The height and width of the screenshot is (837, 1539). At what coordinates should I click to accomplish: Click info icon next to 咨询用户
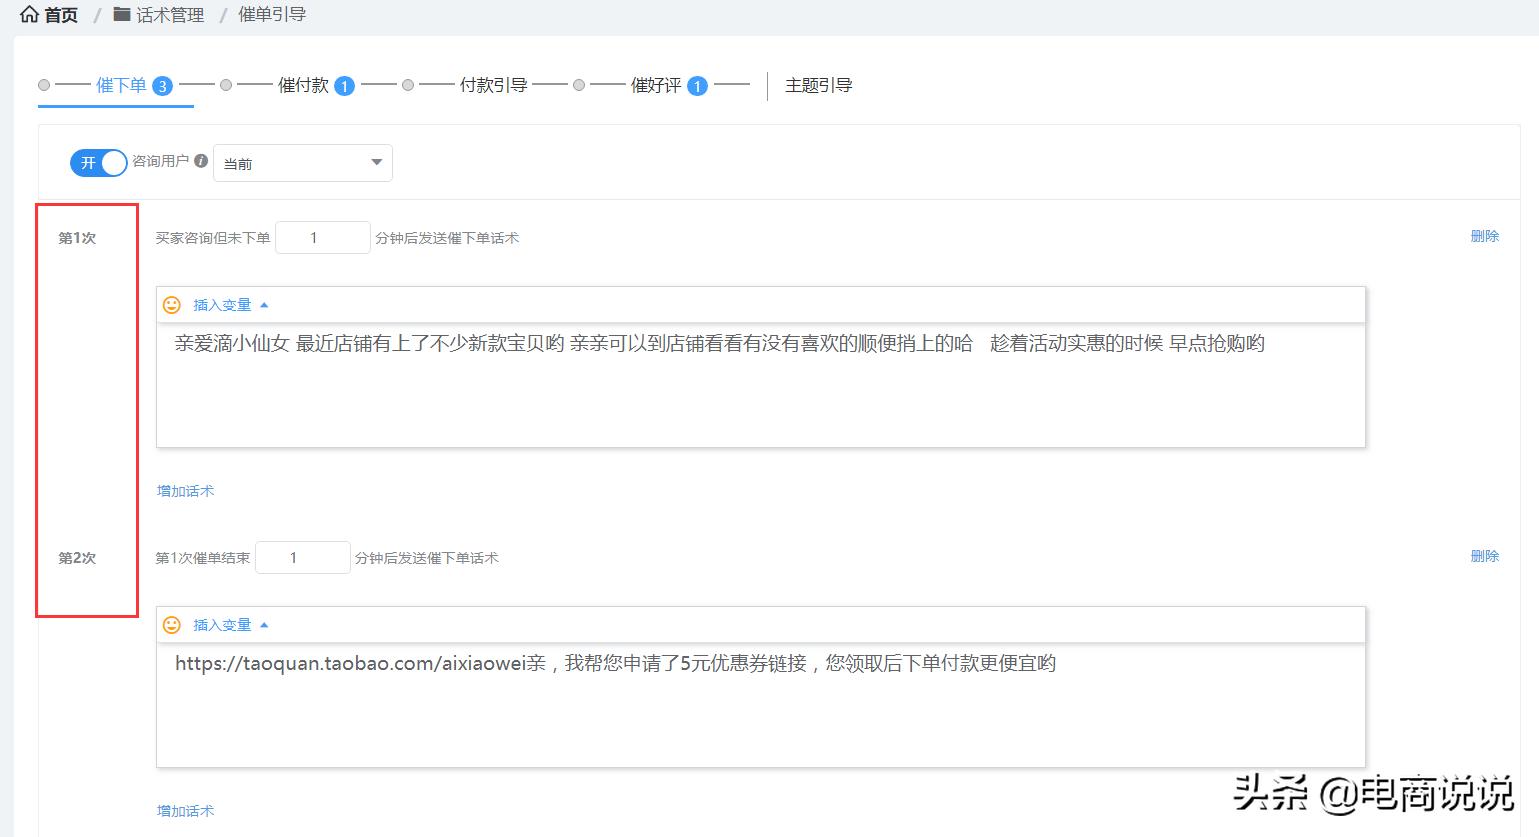(201, 161)
